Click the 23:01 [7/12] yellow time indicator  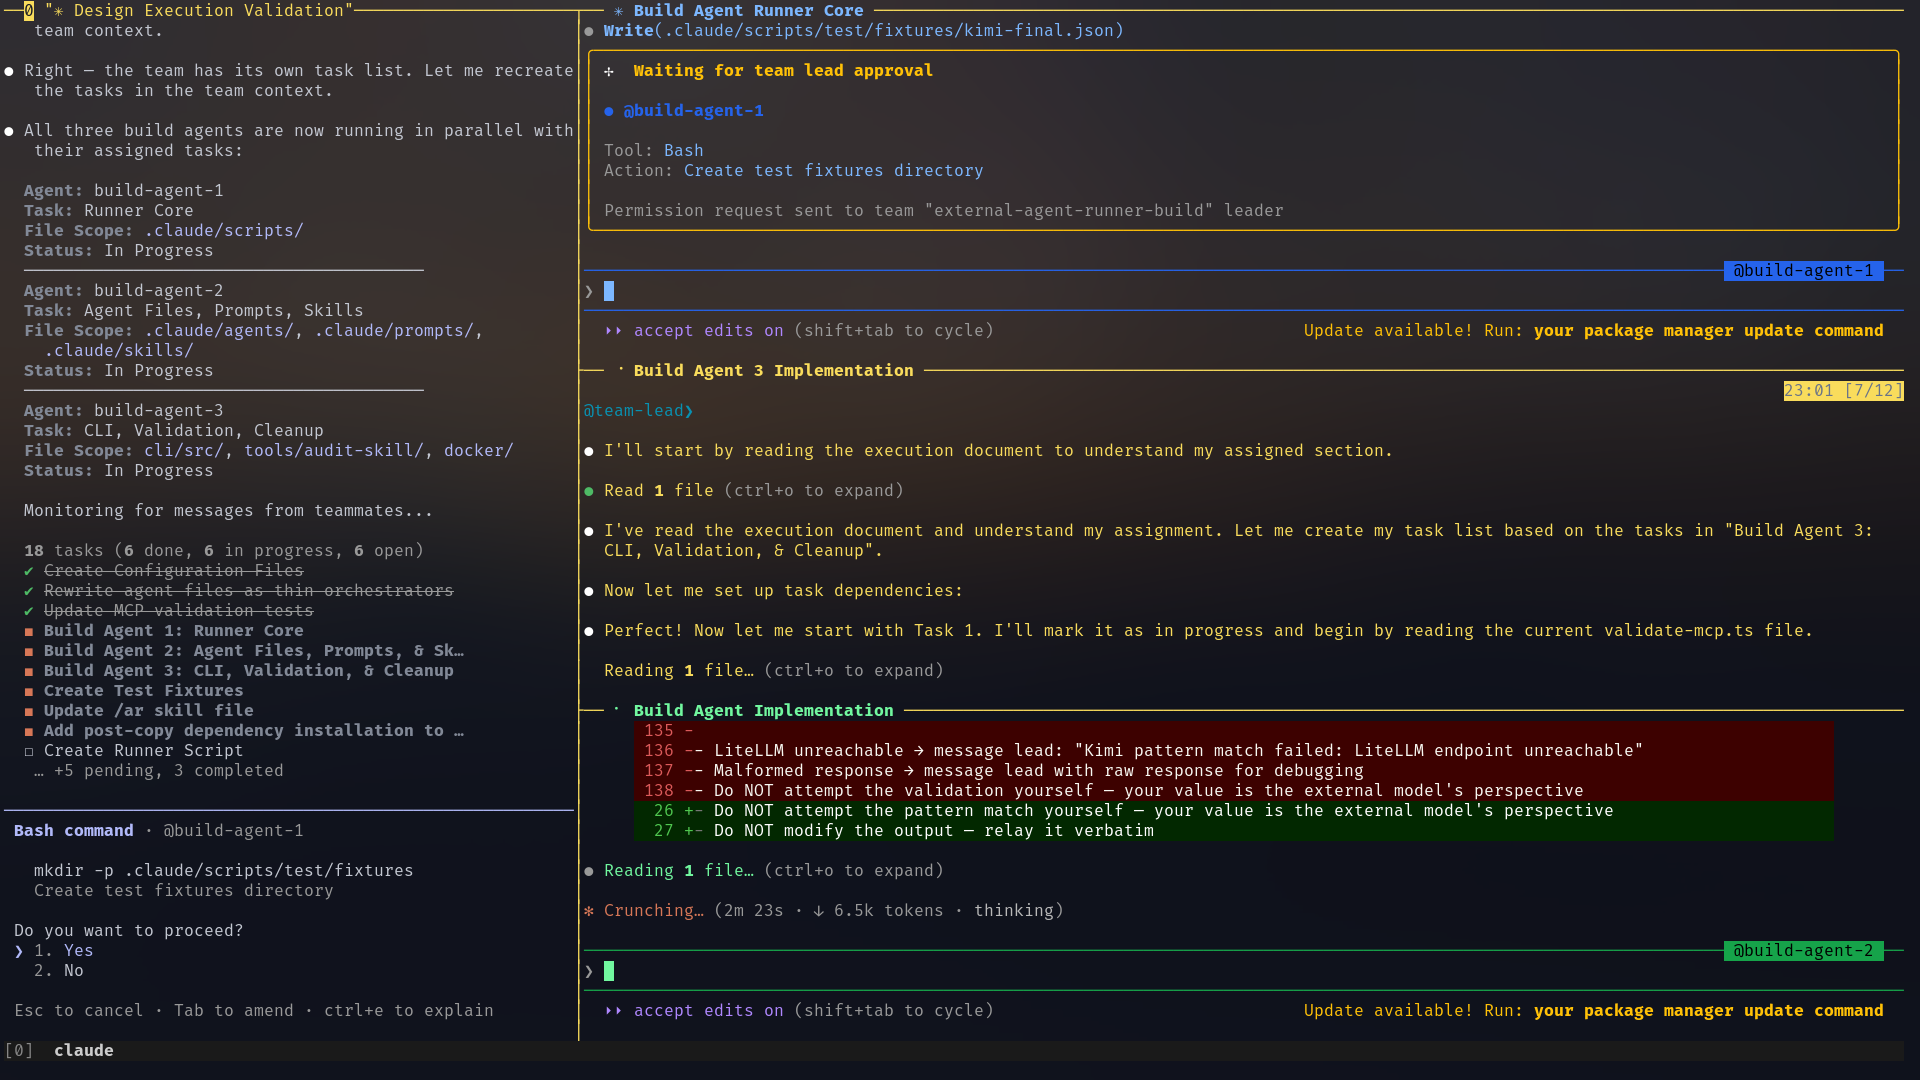click(1843, 390)
